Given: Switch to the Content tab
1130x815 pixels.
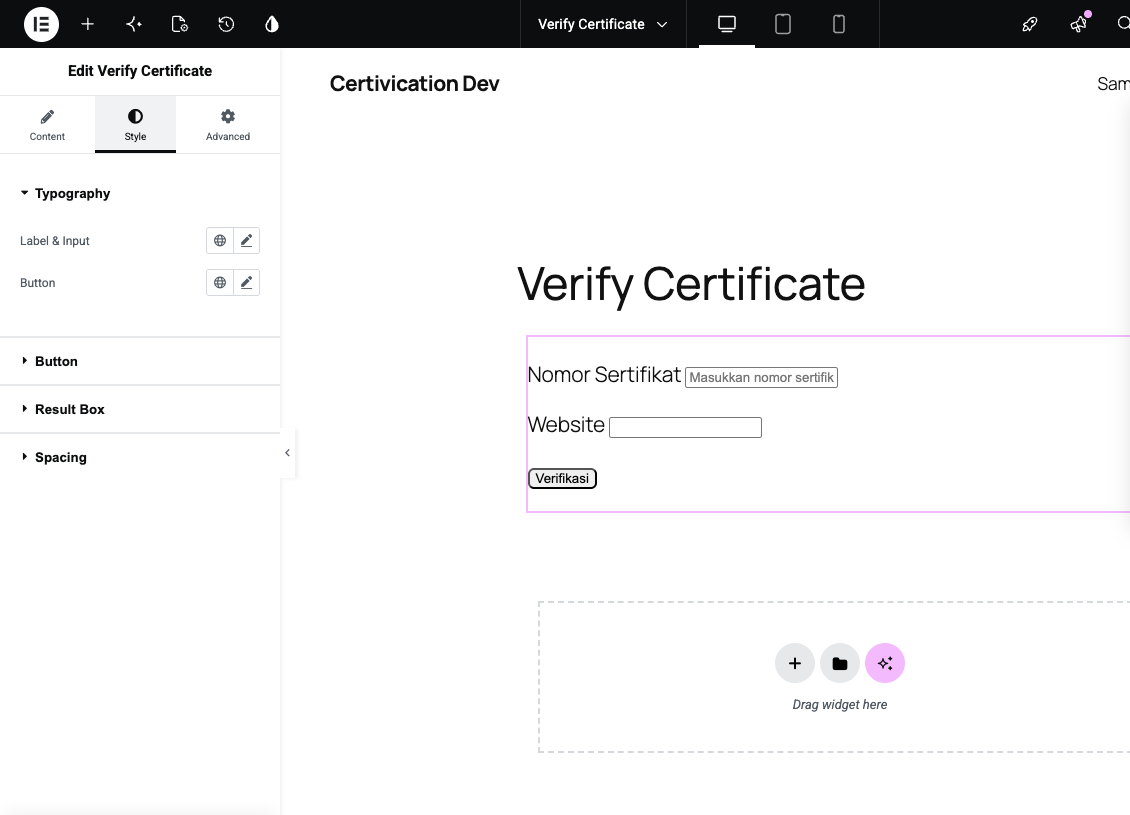Looking at the screenshot, I should 47,125.
